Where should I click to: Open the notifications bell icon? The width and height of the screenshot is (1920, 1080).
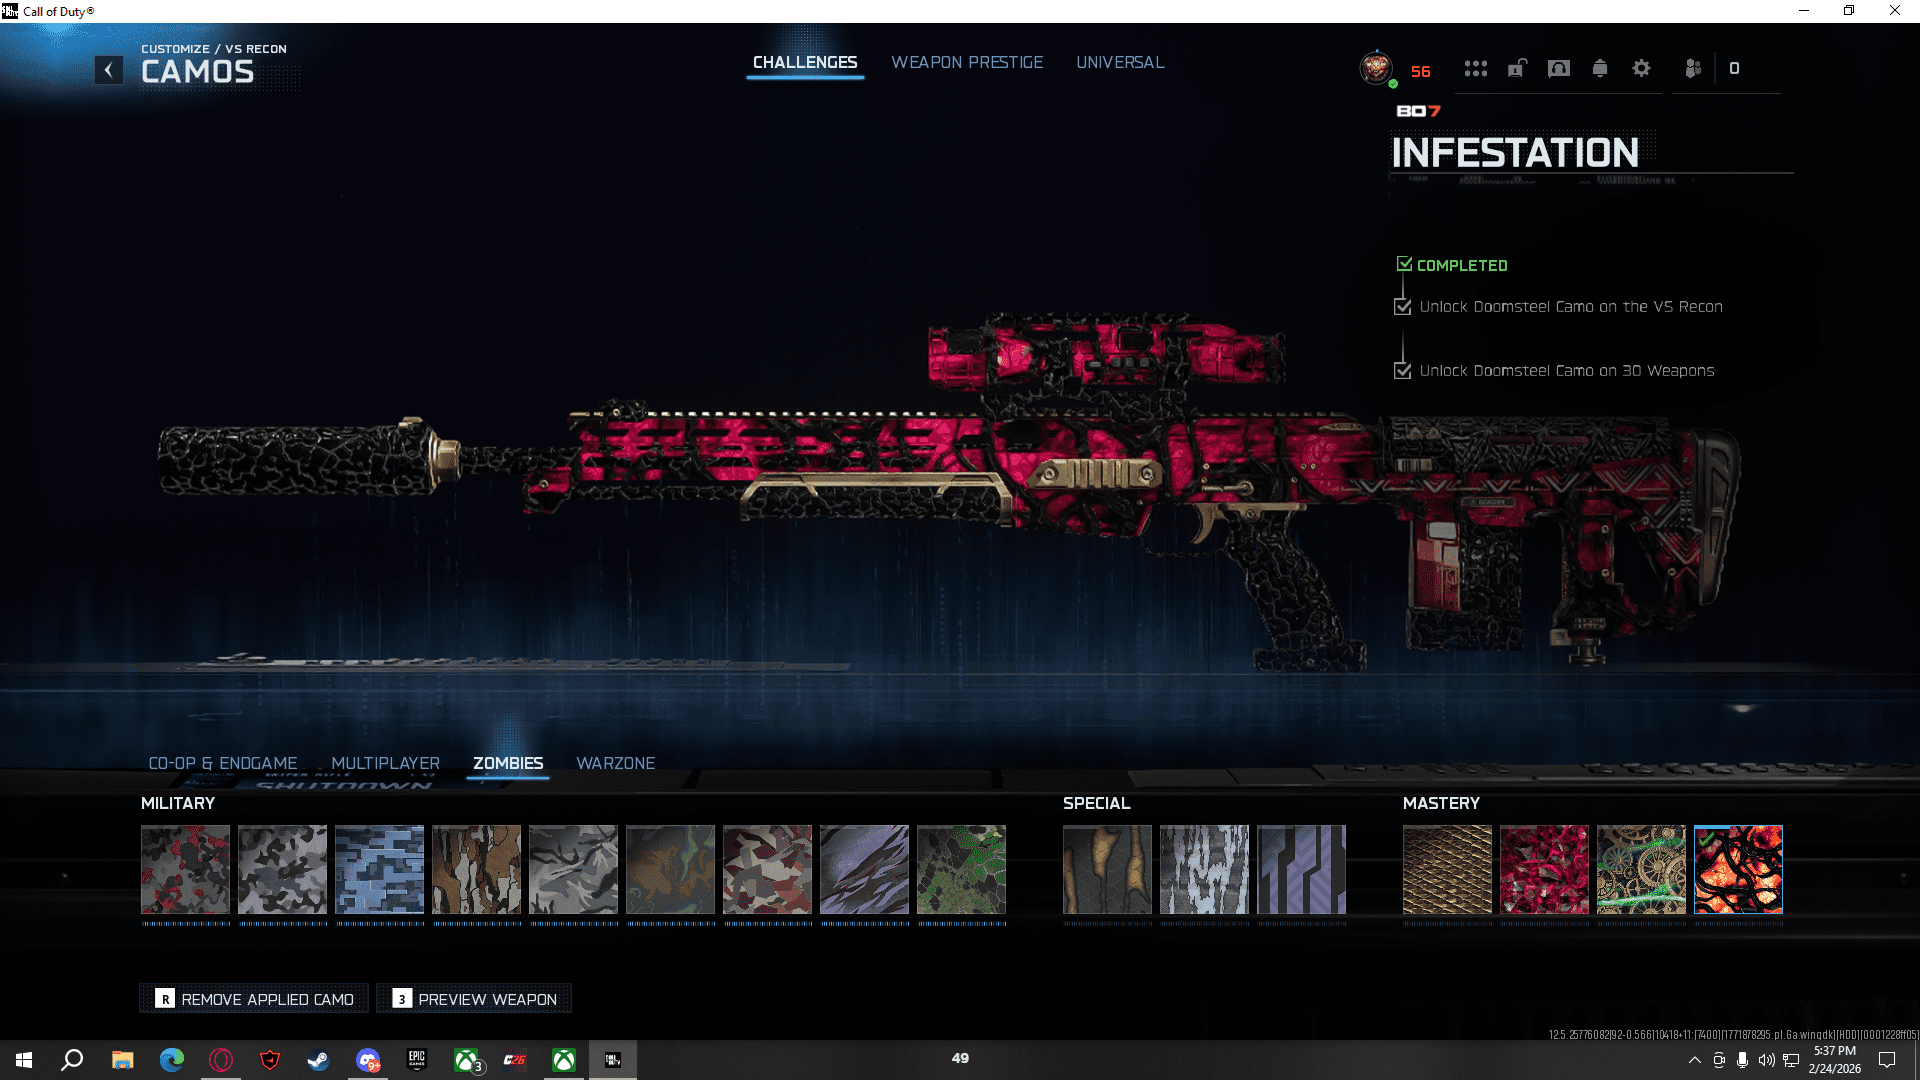[x=1600, y=69]
